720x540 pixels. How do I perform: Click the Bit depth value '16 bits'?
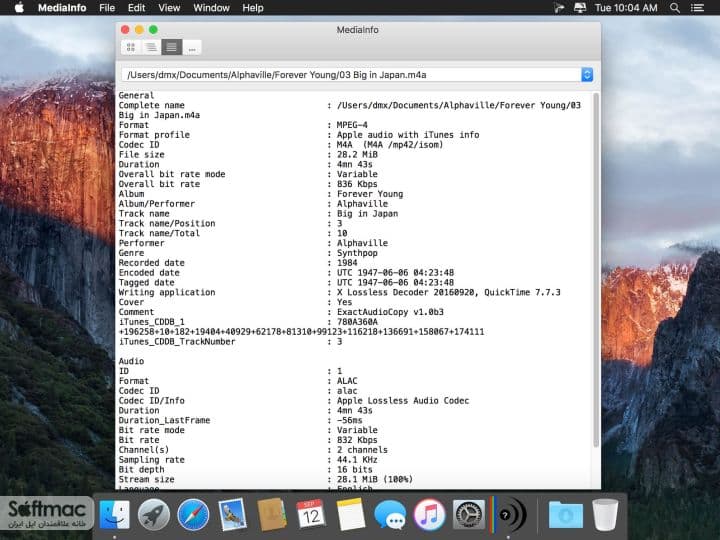(354, 470)
